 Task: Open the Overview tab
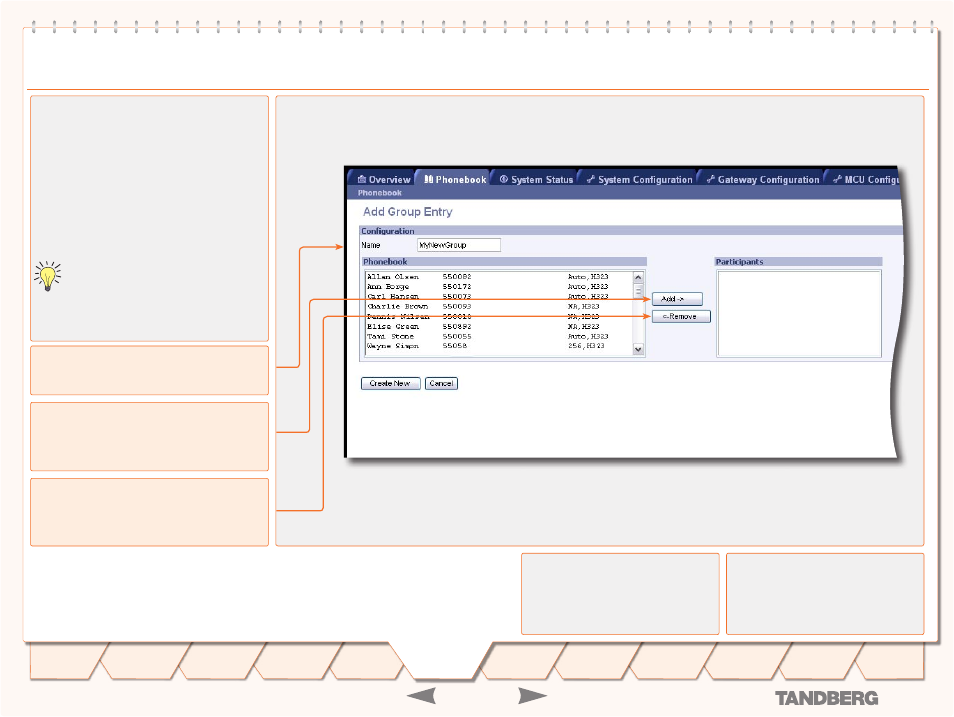[x=384, y=179]
